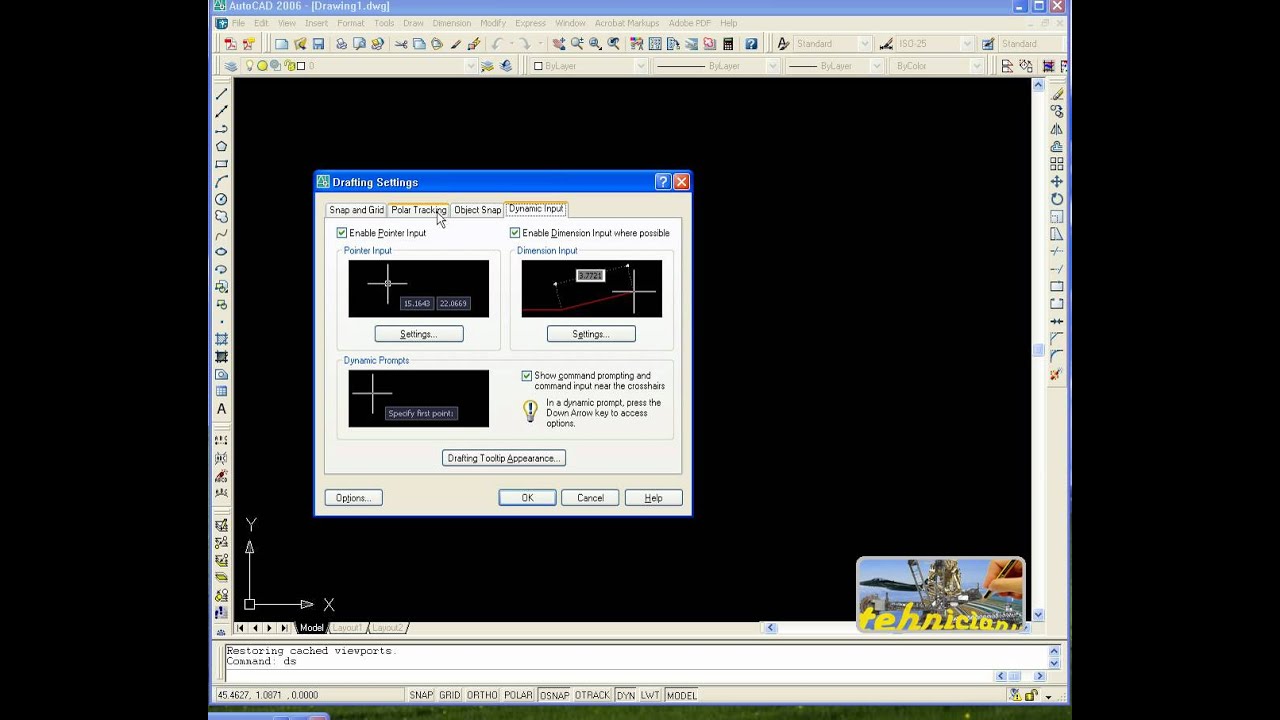
Task: Select the Circle draw tool
Action: click(x=221, y=199)
